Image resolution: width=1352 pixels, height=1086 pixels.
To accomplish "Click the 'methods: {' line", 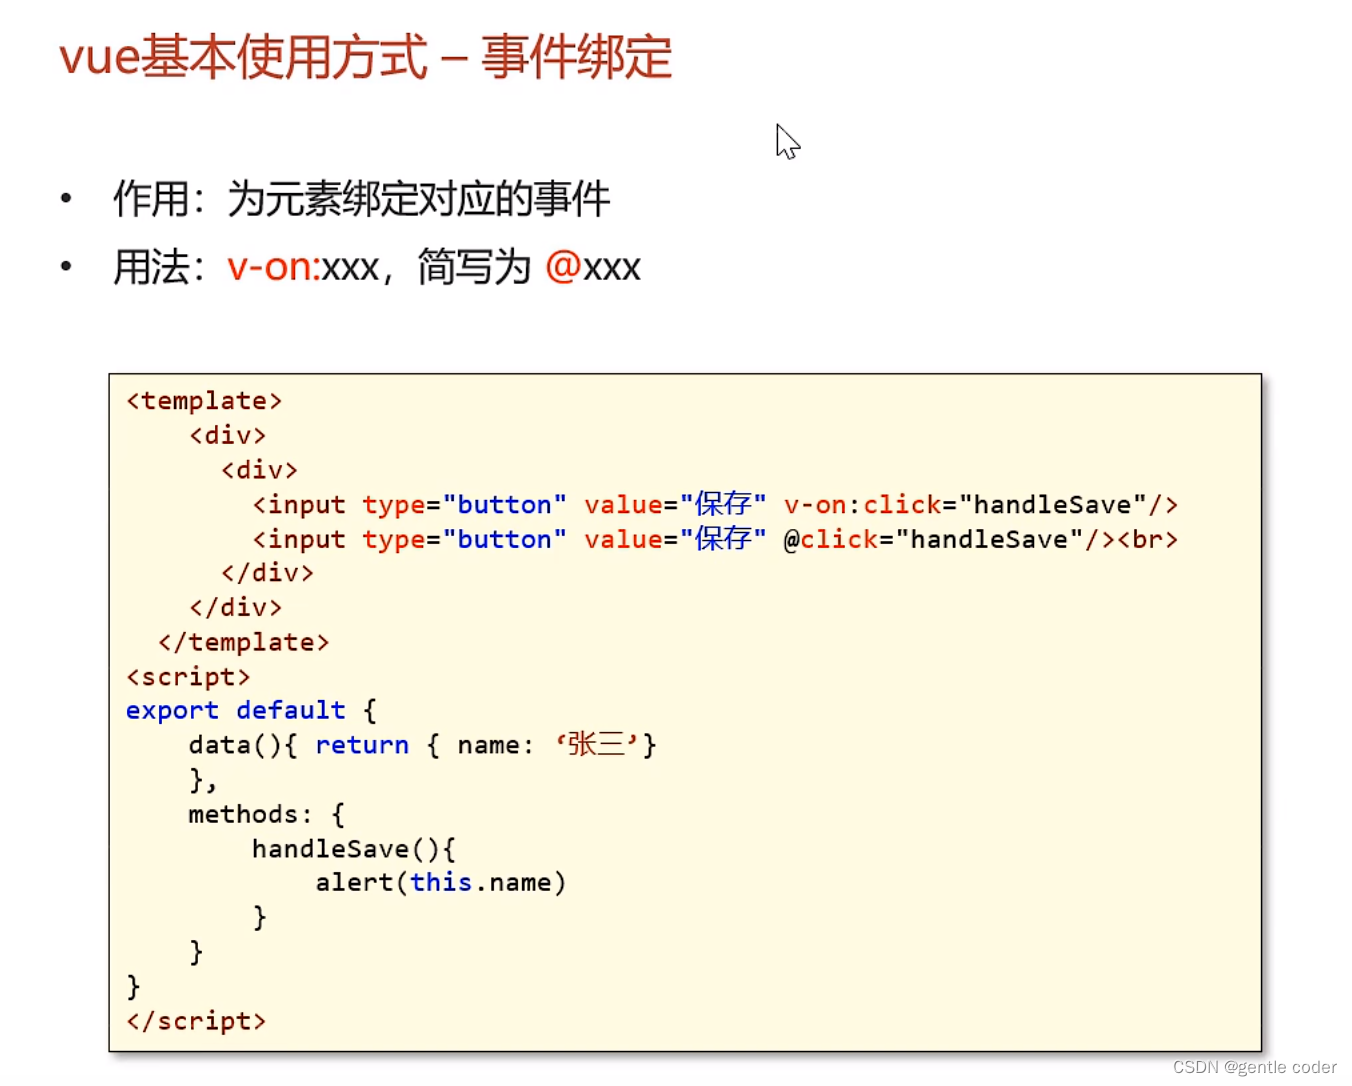I will point(267,814).
